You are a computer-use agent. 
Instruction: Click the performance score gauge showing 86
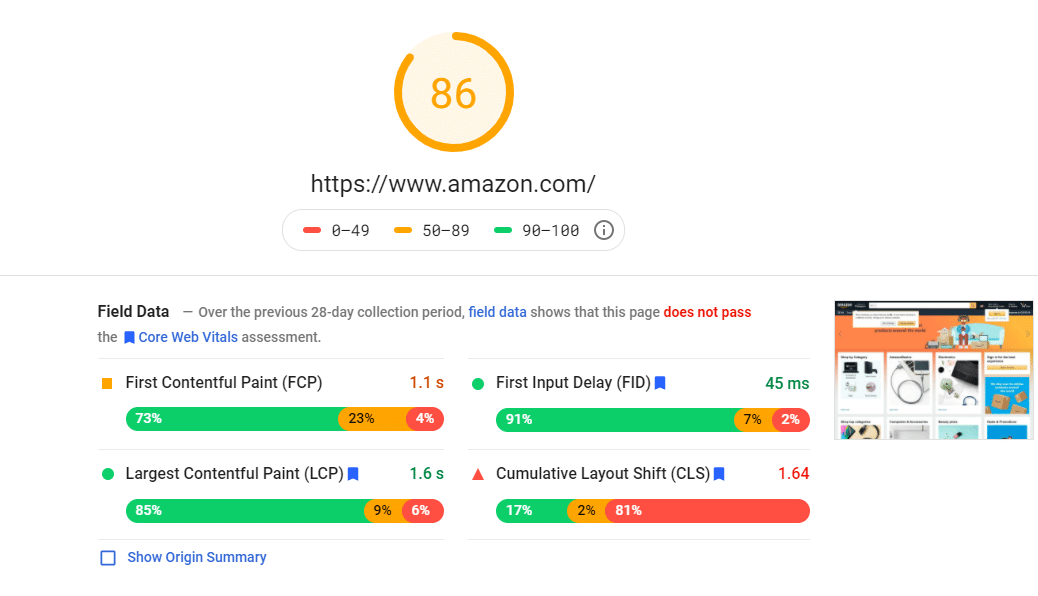454,92
